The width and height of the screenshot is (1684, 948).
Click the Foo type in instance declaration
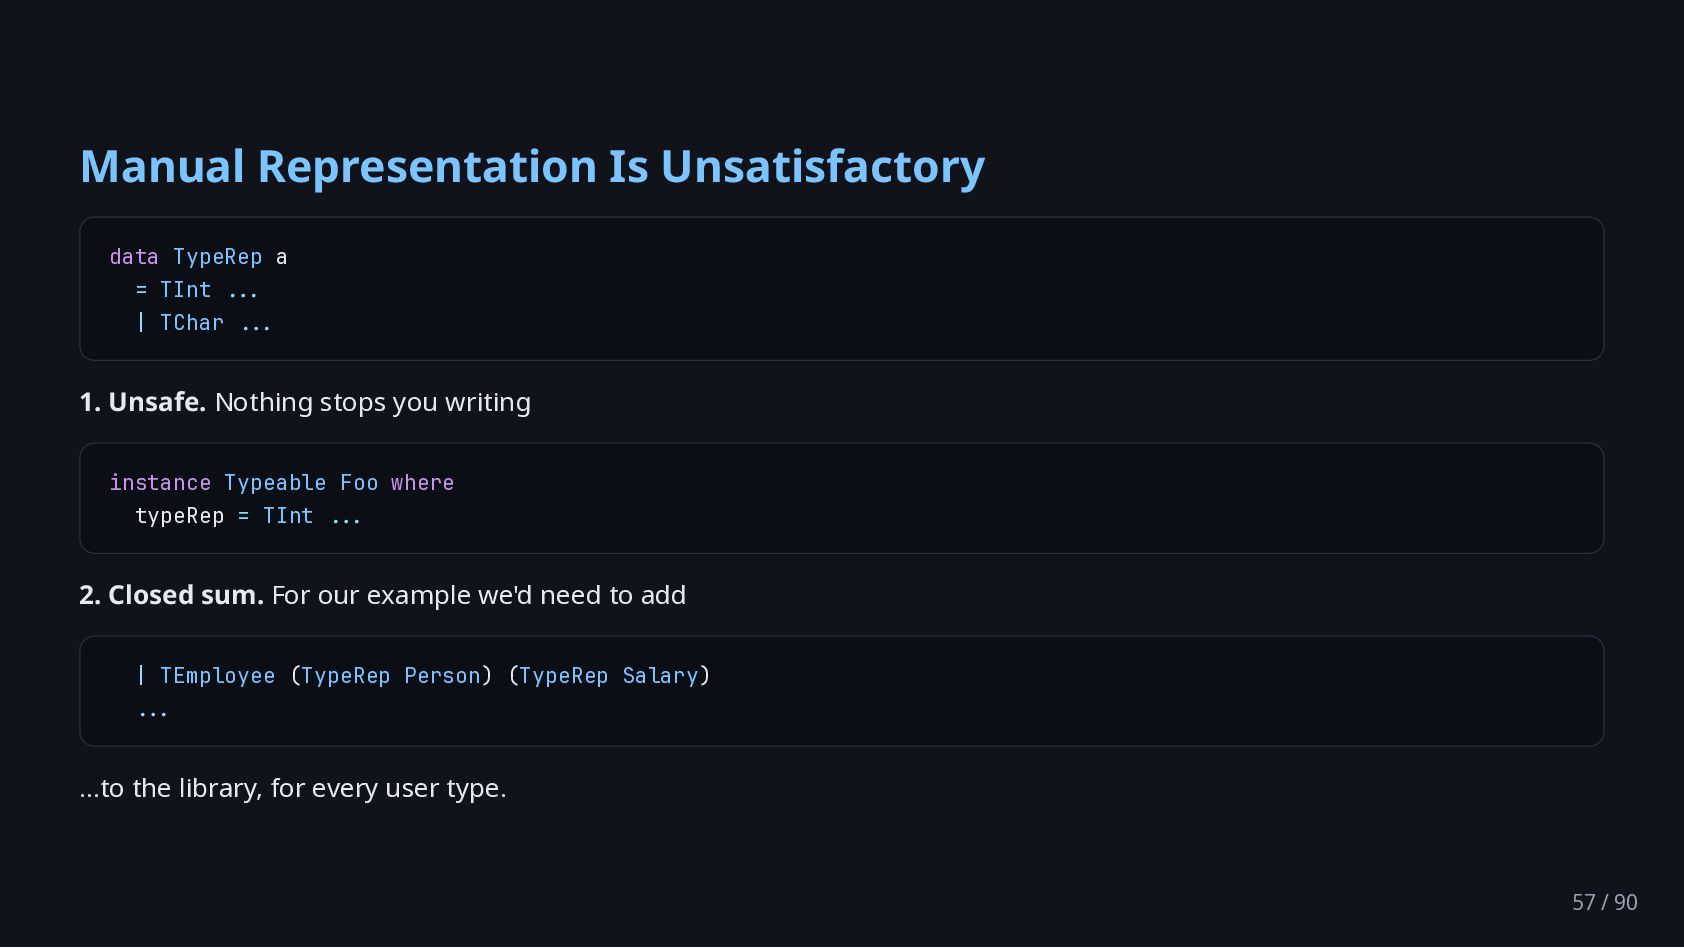tap(359, 483)
